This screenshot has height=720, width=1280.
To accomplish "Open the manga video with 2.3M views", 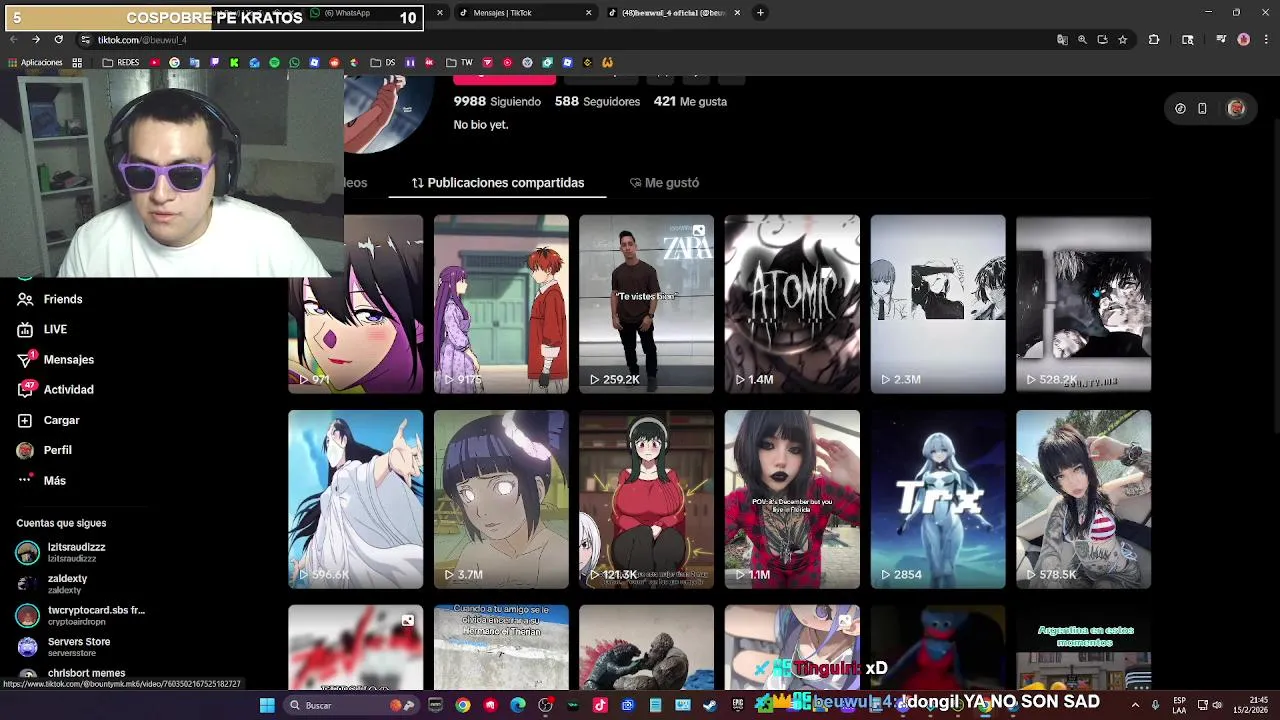I will tap(938, 304).
